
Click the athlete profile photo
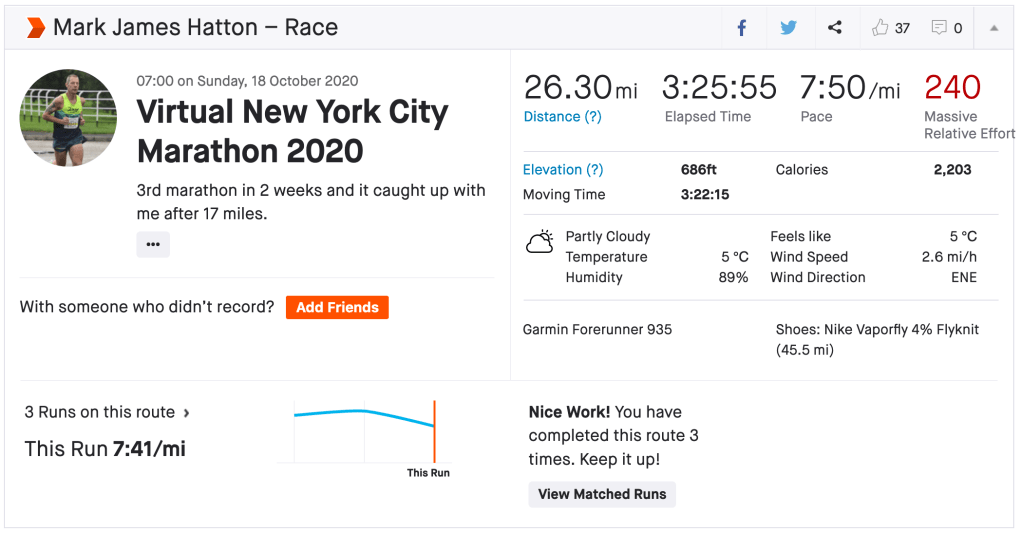point(68,118)
